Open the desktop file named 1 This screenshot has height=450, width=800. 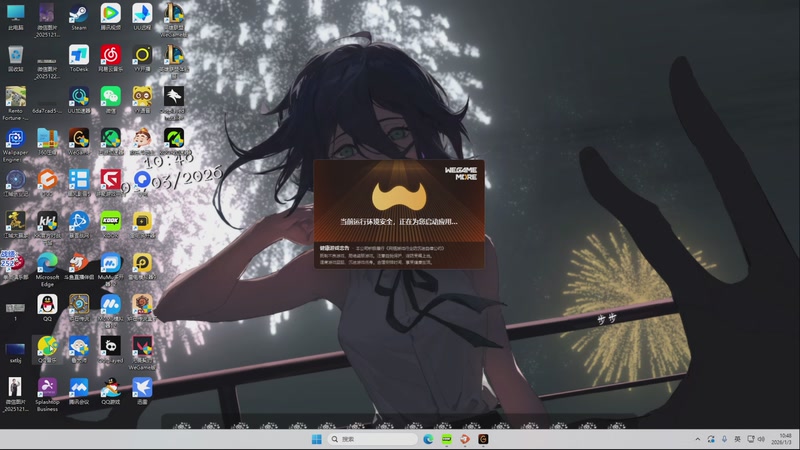pyautogui.click(x=15, y=311)
